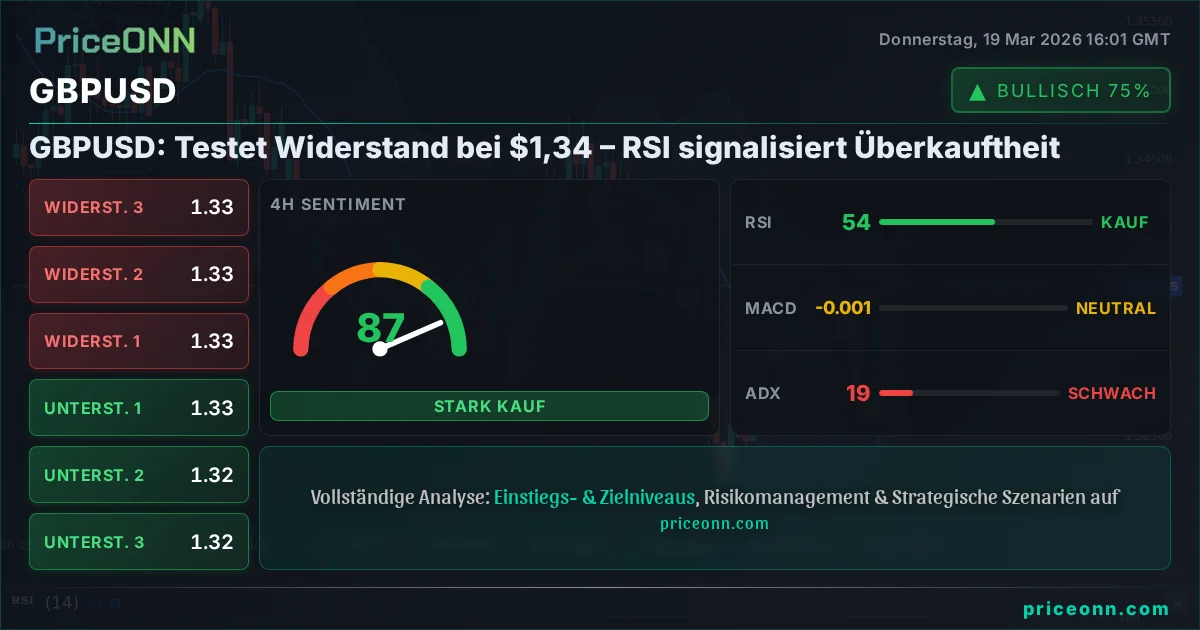Select the WIDERST. 3 resistance level
Screen dimensions: 1200x630
(x=139, y=207)
